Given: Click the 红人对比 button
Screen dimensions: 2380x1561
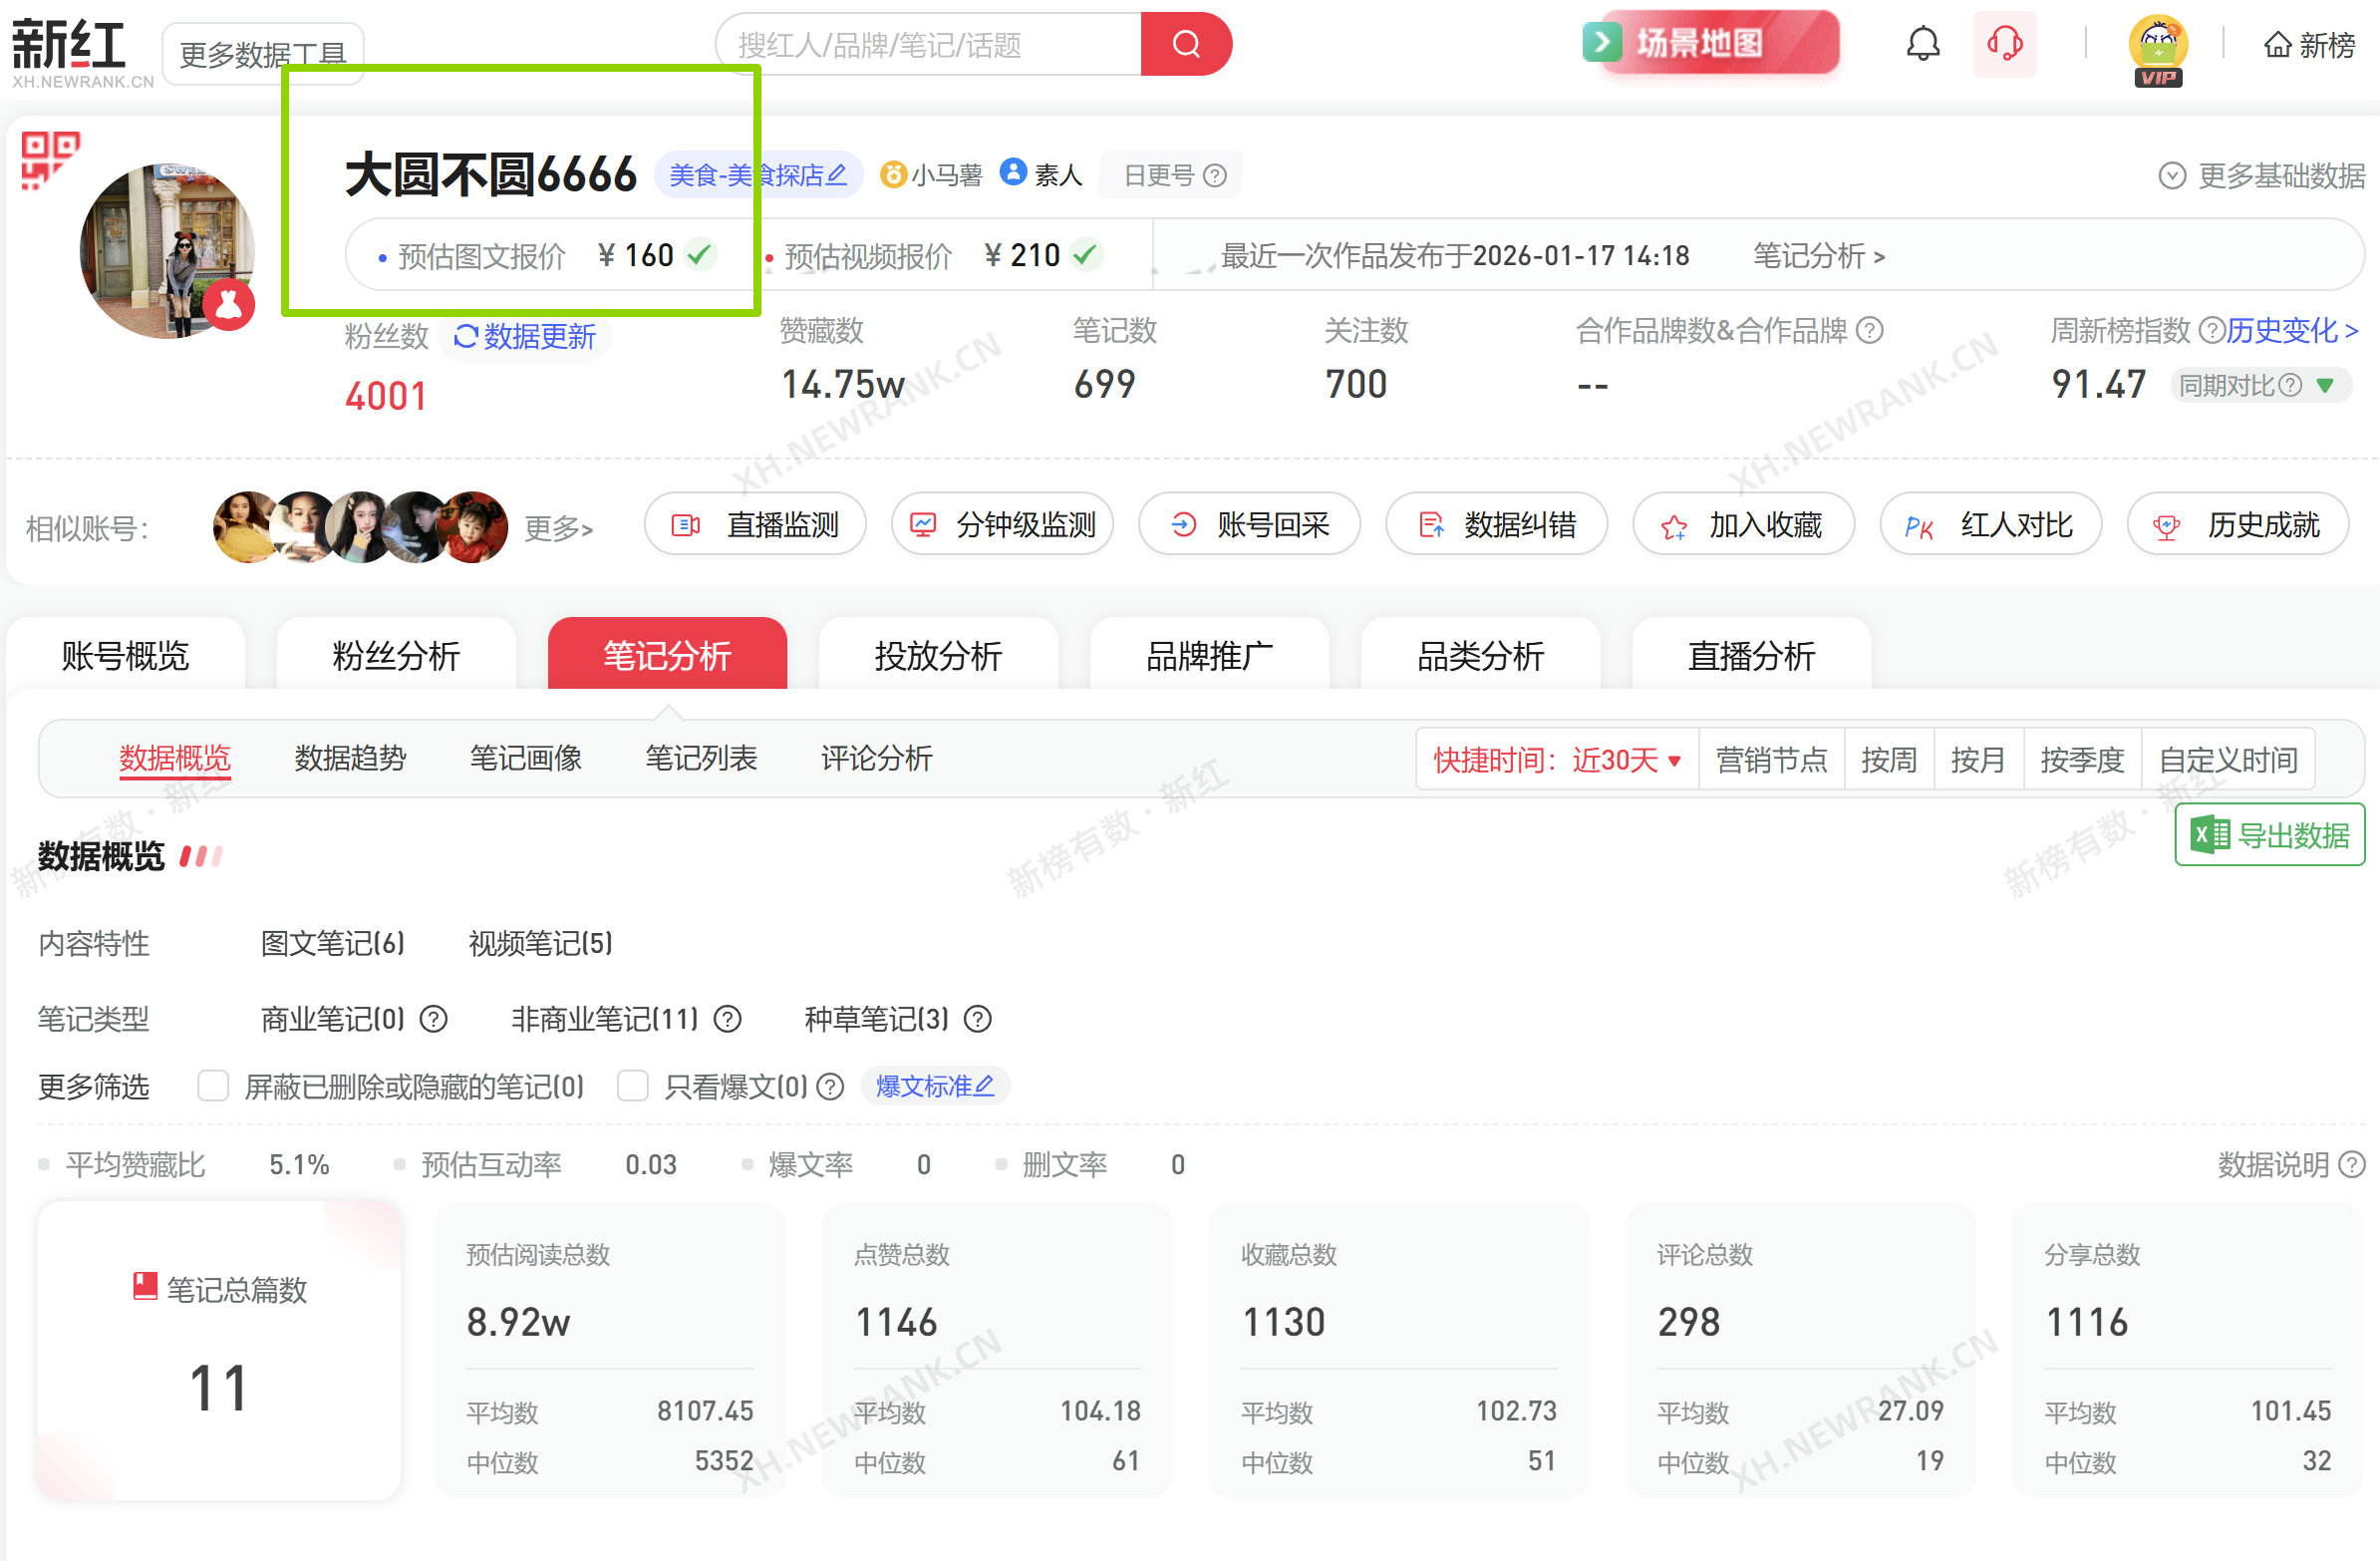Looking at the screenshot, I should [1990, 525].
